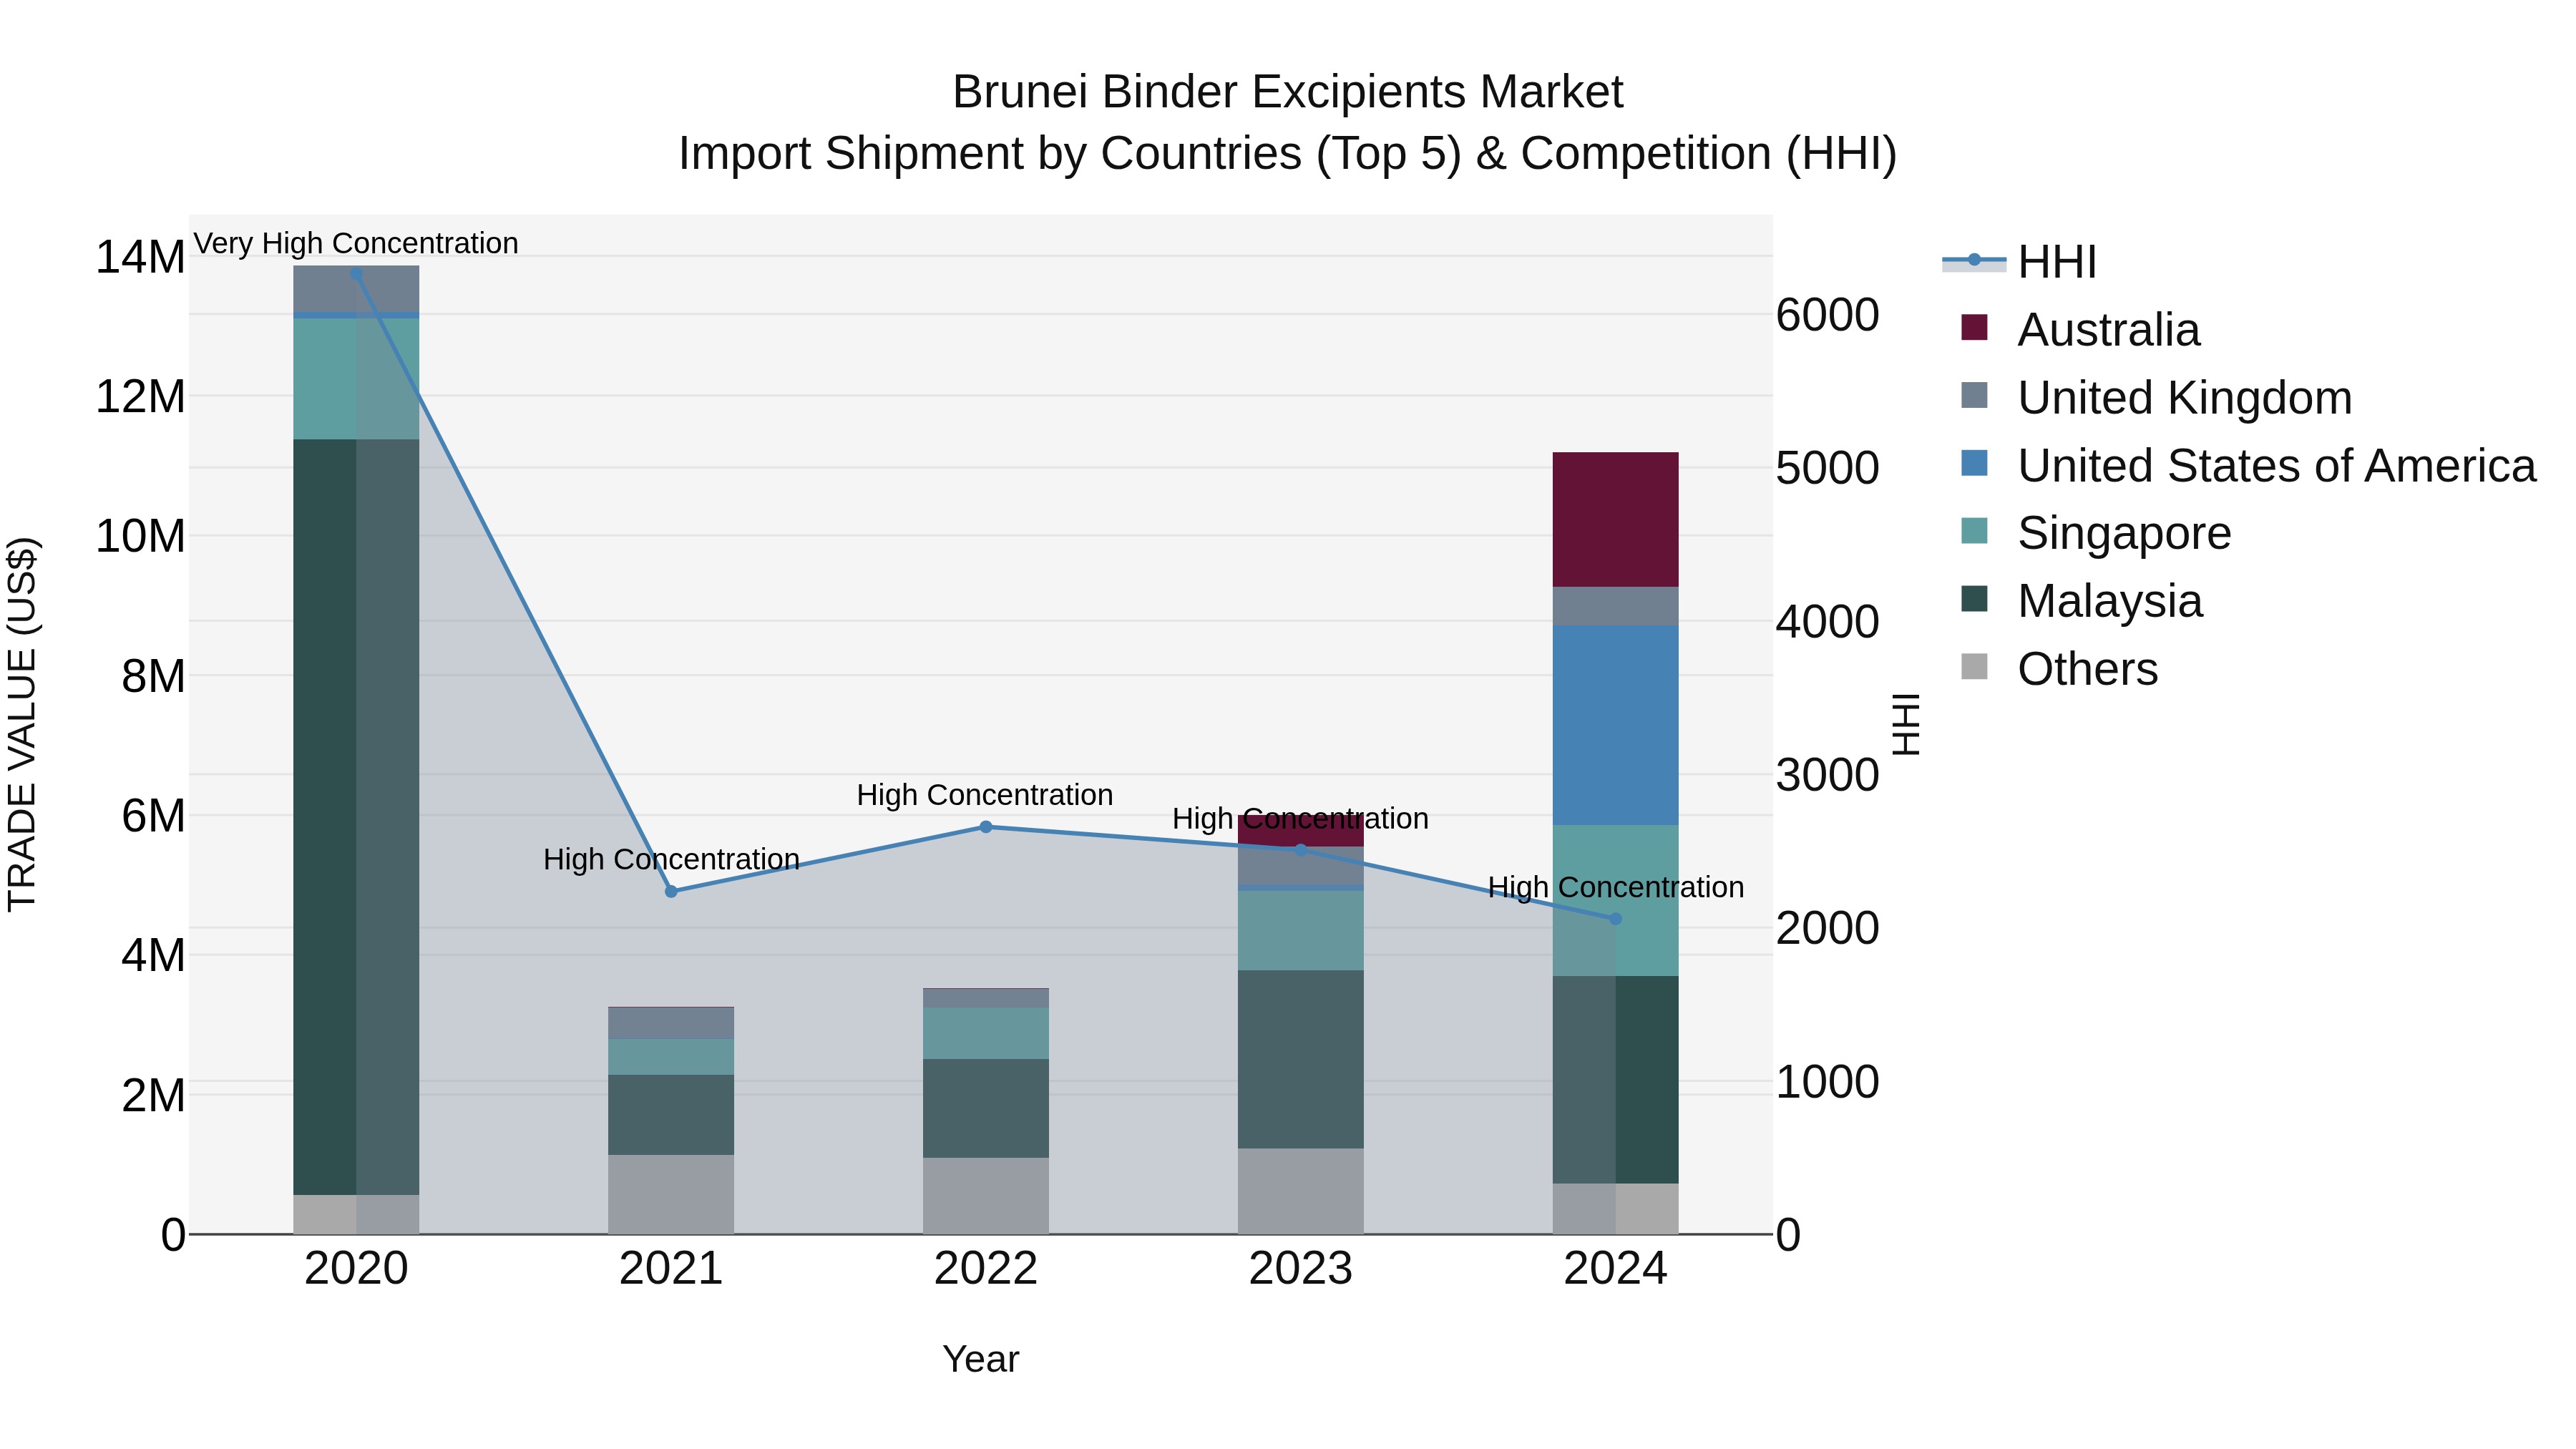Image resolution: width=2576 pixels, height=1449 pixels.
Task: Click the 'Year' axis title
Action: 981,1359
